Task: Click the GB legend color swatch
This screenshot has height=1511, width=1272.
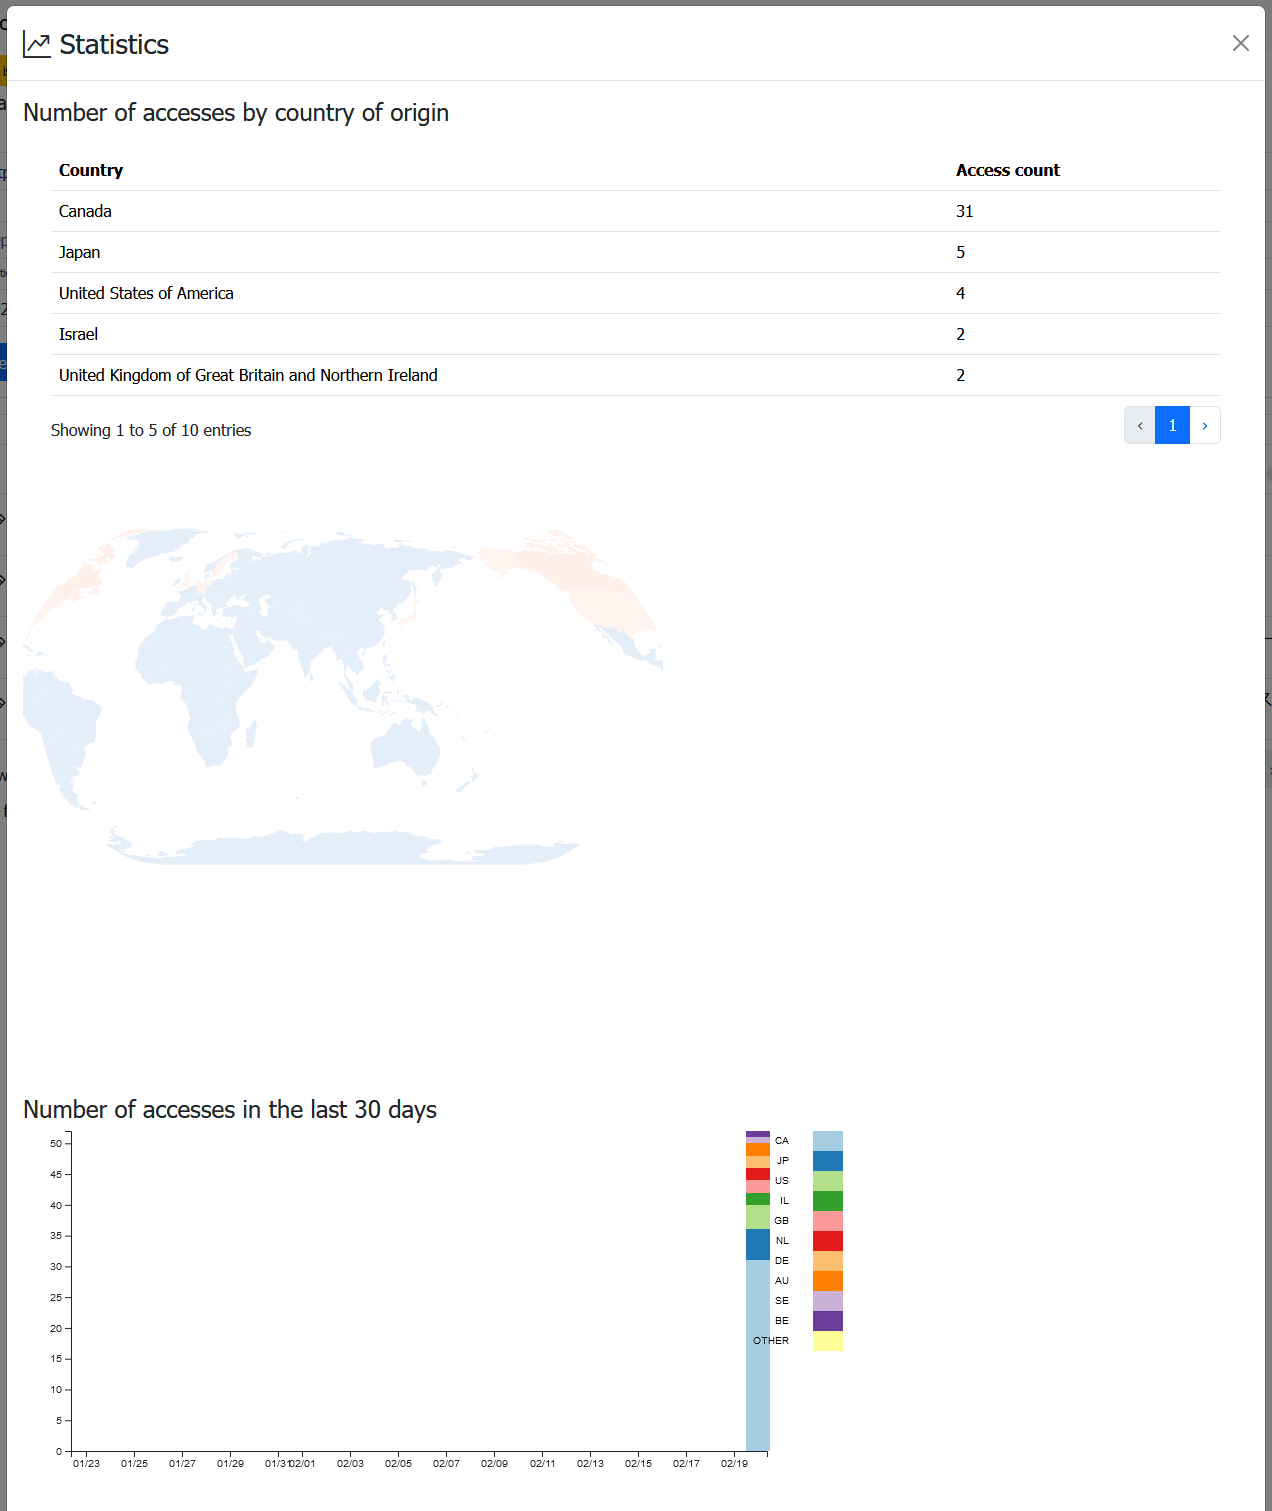Action: click(x=828, y=1221)
